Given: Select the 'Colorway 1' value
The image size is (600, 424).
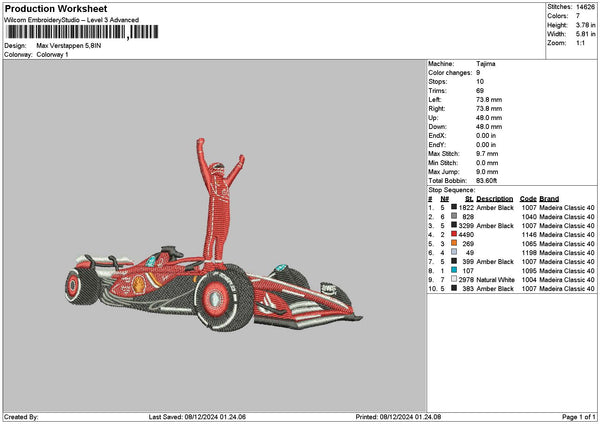Looking at the screenshot, I should 52,54.
